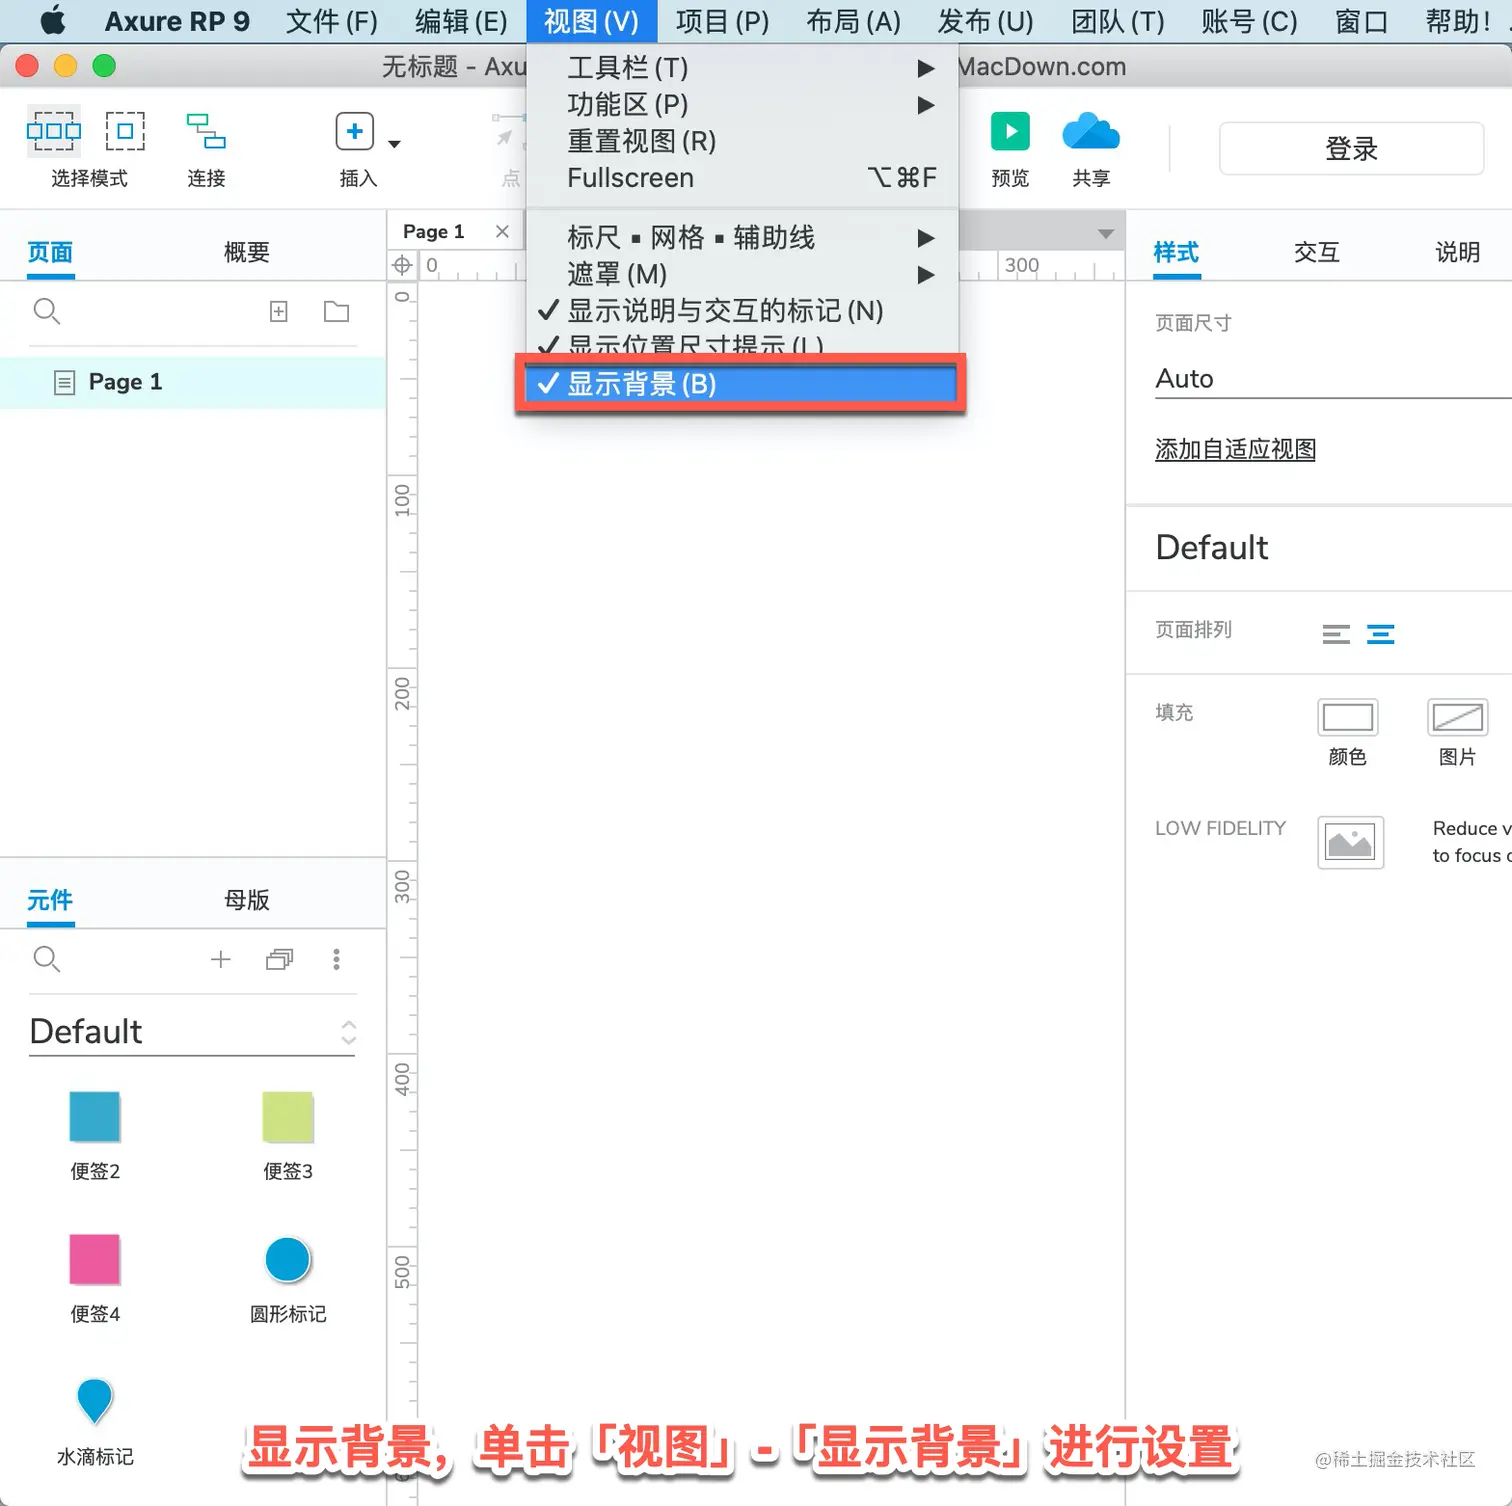The image size is (1512, 1506).
Task: Add a new page icon
Action: tap(279, 312)
